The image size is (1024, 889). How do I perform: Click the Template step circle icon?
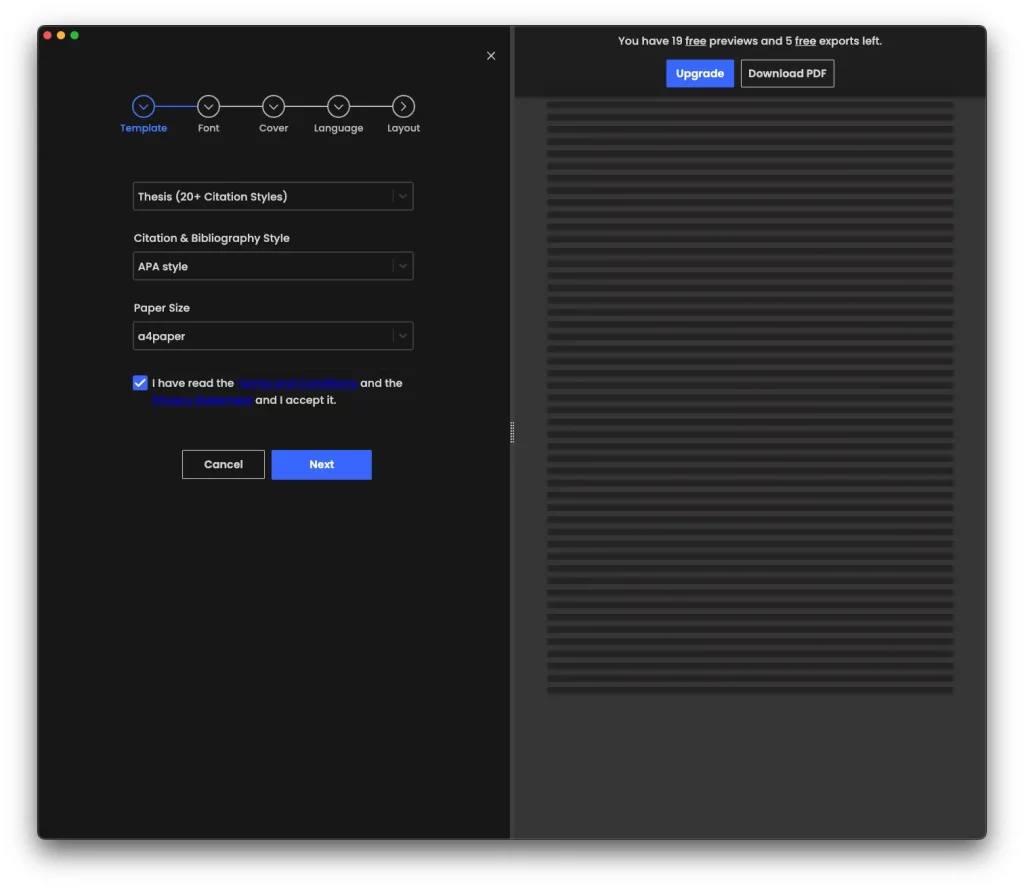[x=143, y=106]
